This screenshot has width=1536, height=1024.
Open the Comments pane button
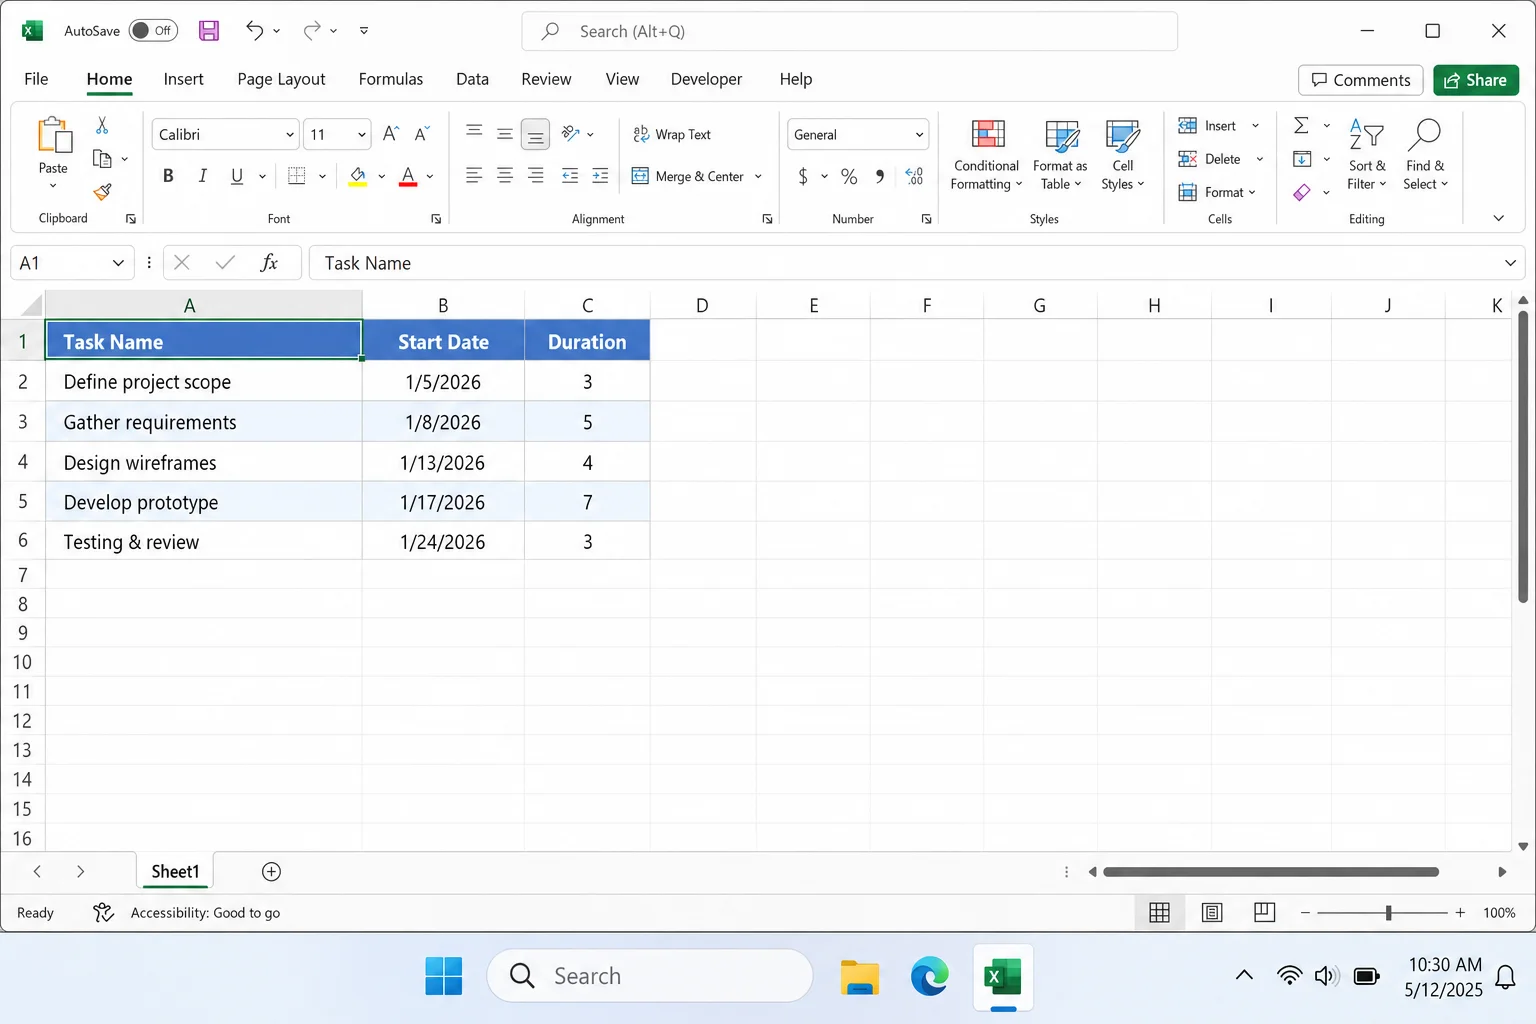pyautogui.click(x=1360, y=80)
